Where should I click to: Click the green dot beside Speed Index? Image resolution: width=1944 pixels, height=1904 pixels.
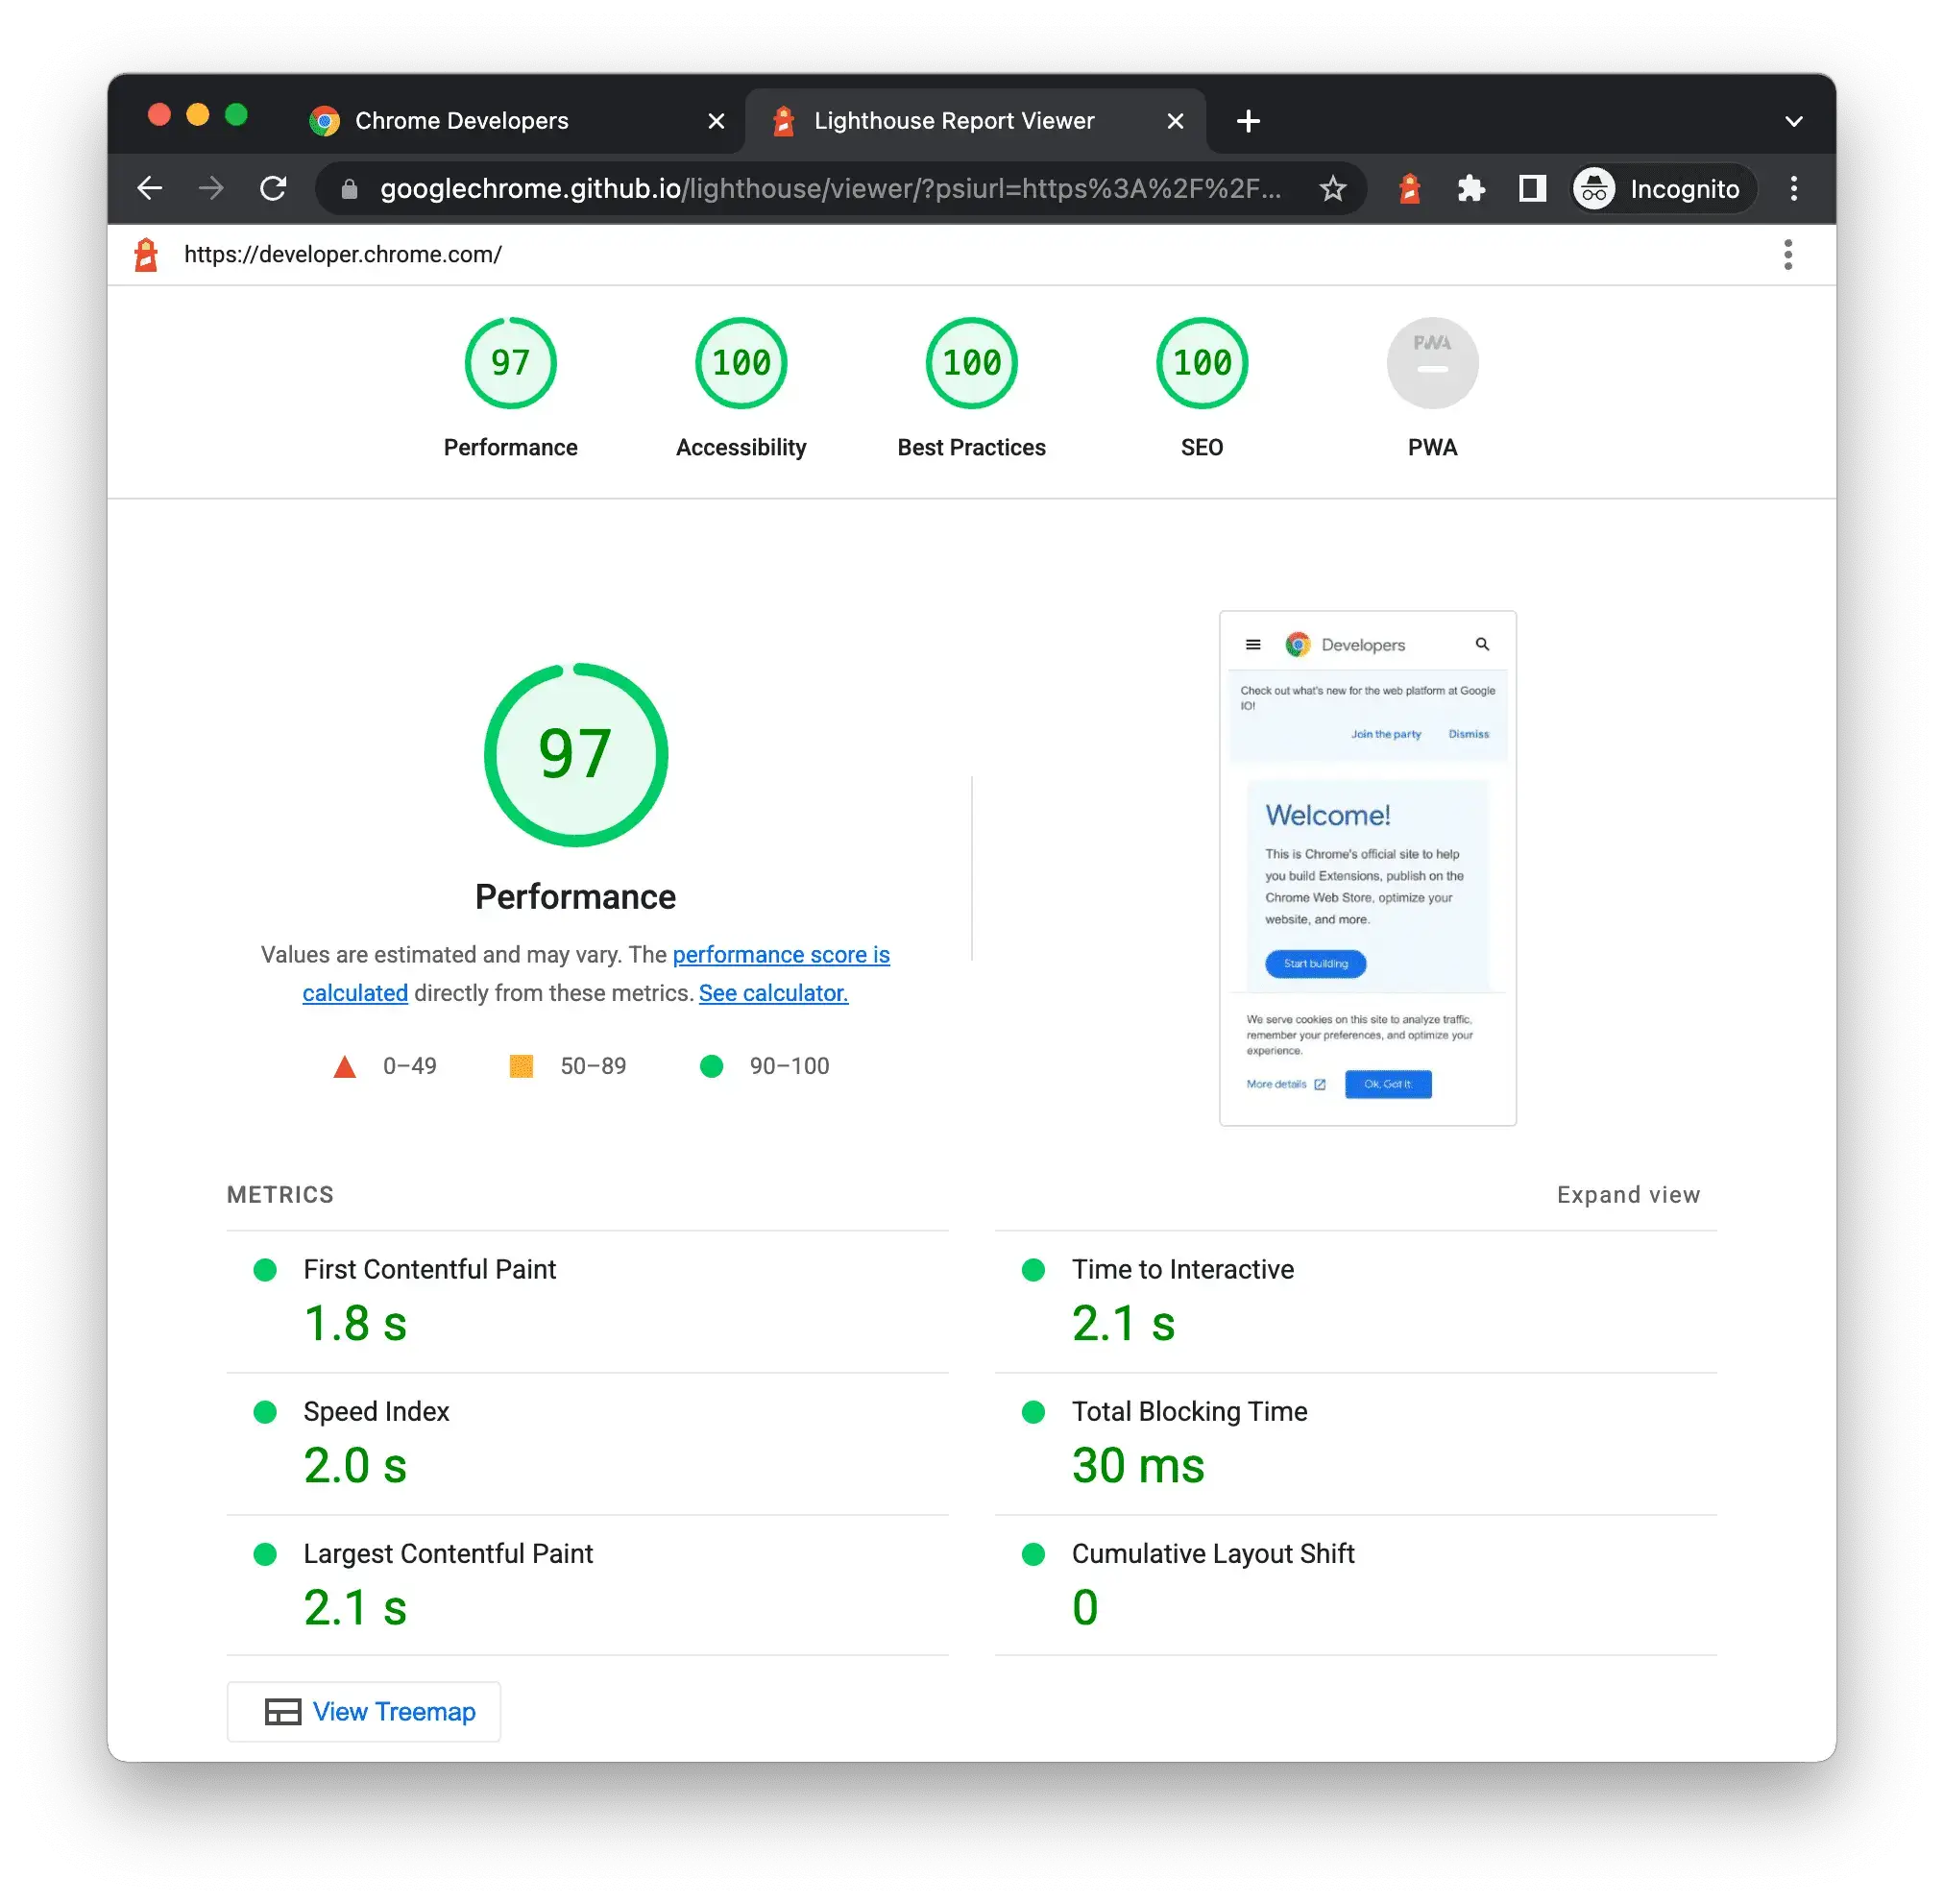click(265, 1412)
